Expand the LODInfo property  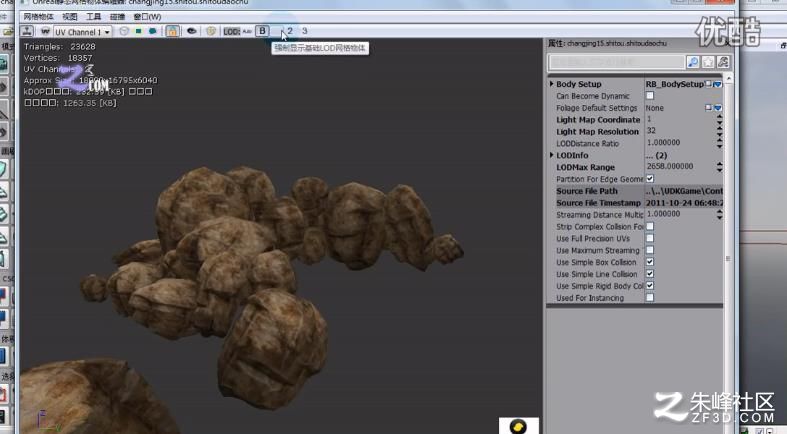552,155
